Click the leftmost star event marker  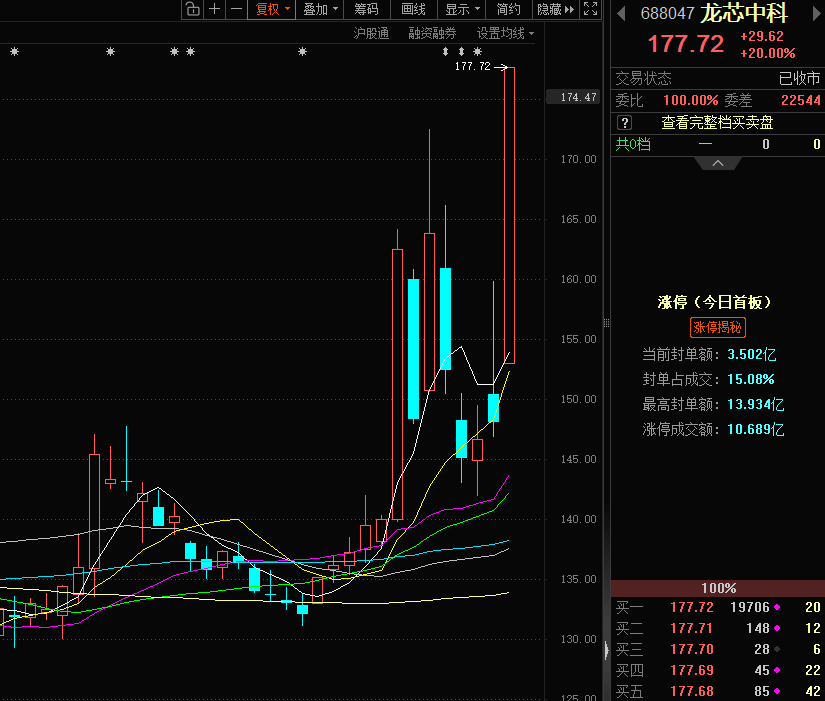tap(14, 51)
